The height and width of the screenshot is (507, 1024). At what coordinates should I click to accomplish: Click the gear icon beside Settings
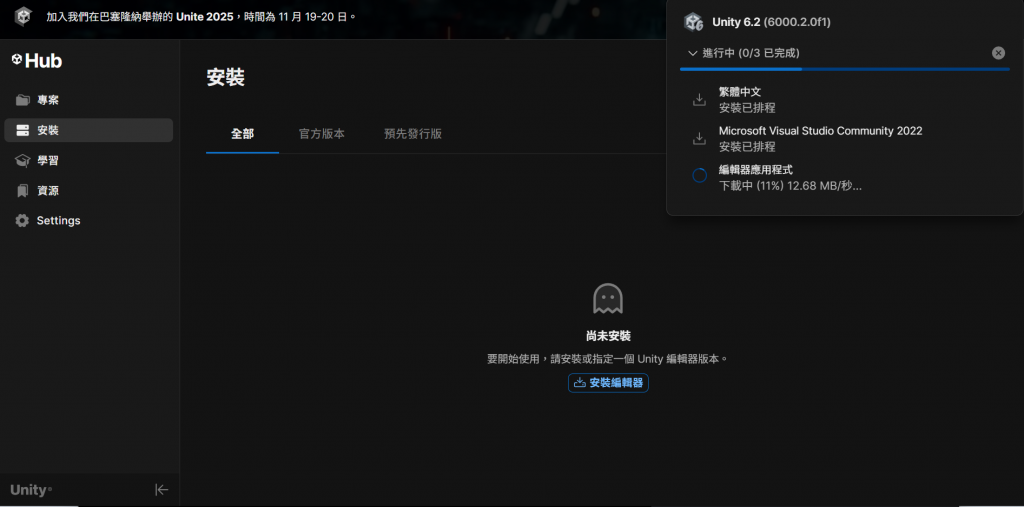[x=23, y=221]
